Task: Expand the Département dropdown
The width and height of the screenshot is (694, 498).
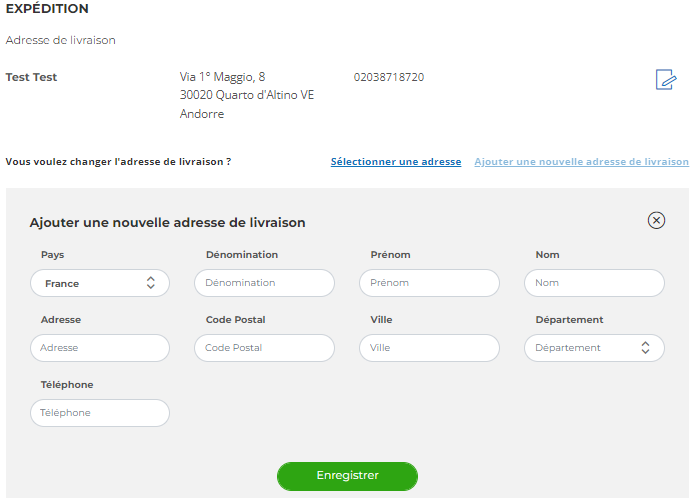Action: coord(594,348)
